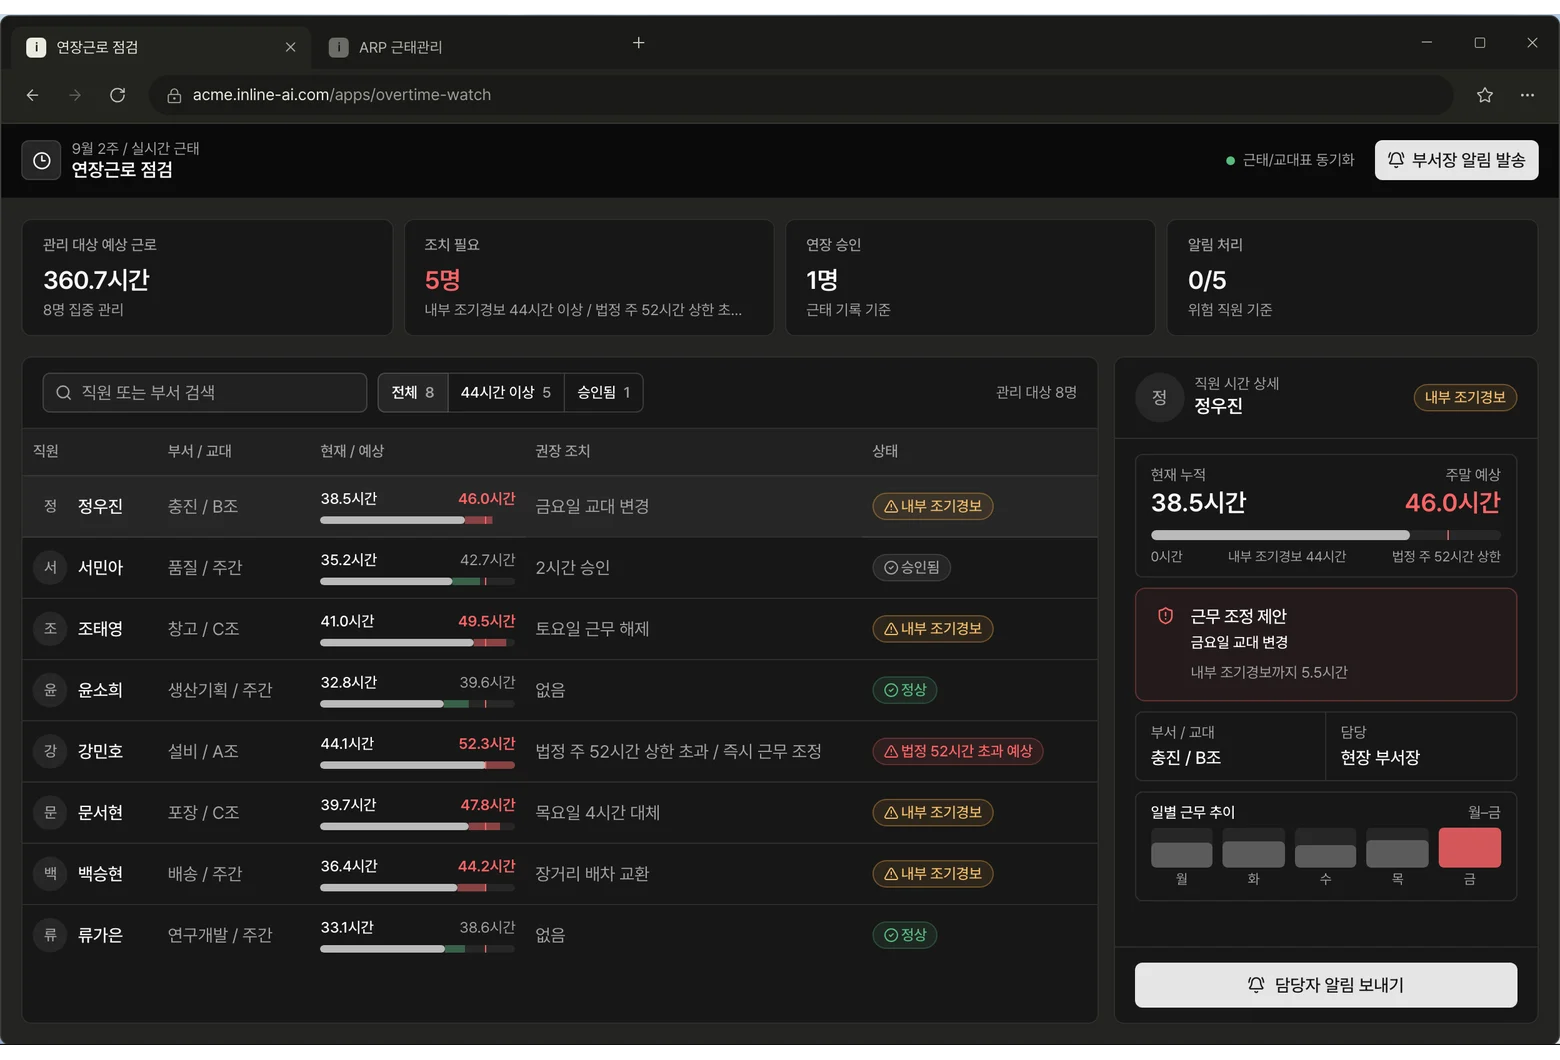Open a new browser tab
Screen dimensions: 1560x1060
pyautogui.click(x=639, y=43)
